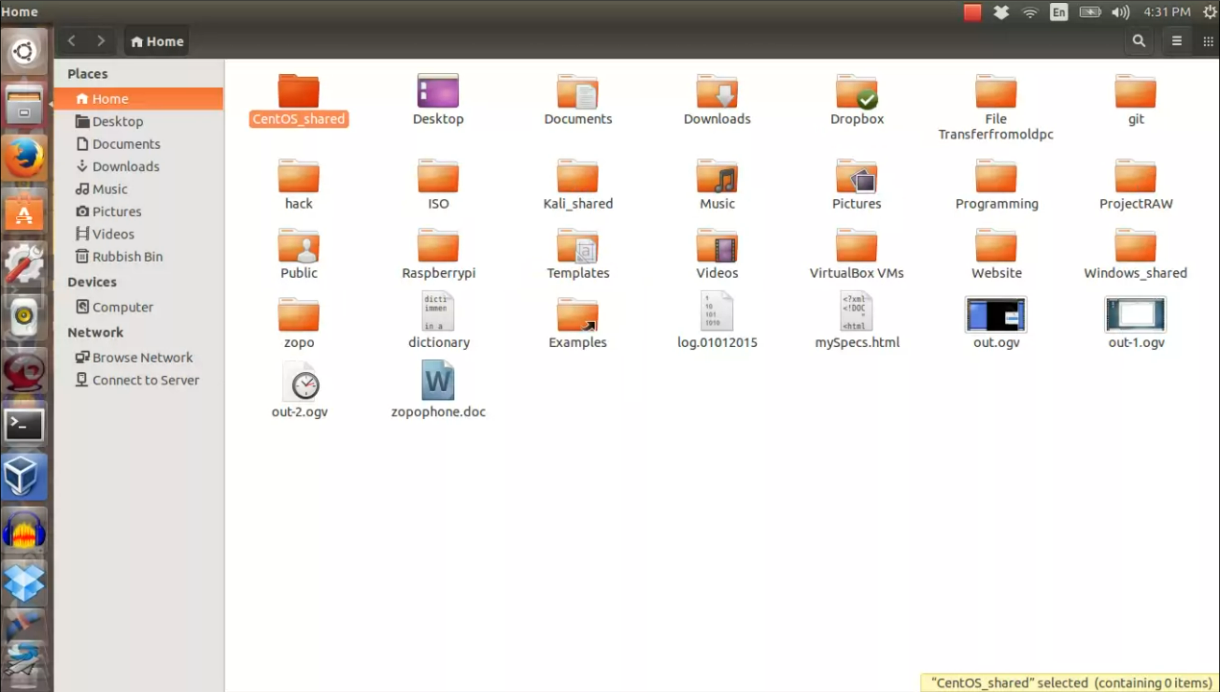Open the Ubuntu Dash launcher

(24, 51)
